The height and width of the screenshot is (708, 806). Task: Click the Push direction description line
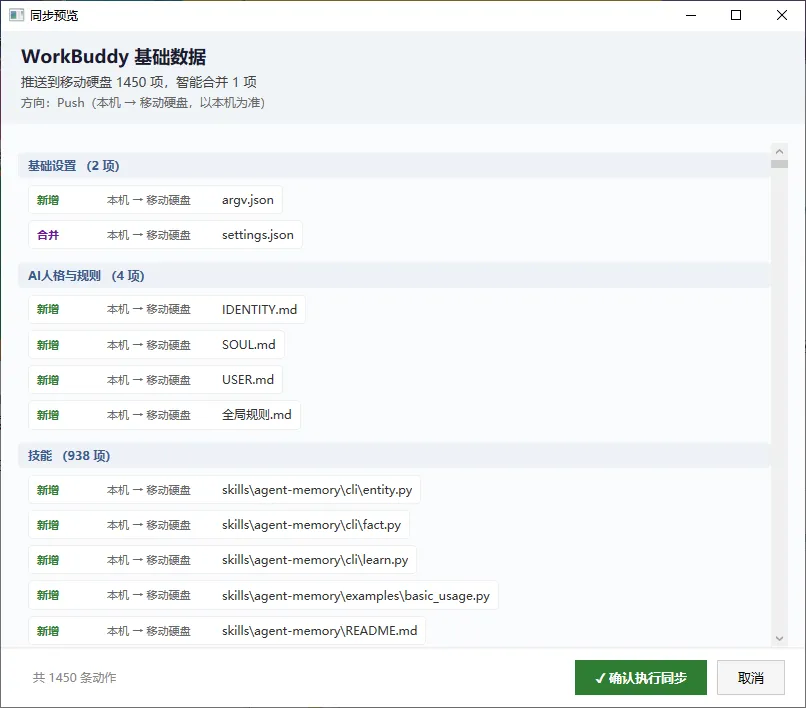click(143, 103)
